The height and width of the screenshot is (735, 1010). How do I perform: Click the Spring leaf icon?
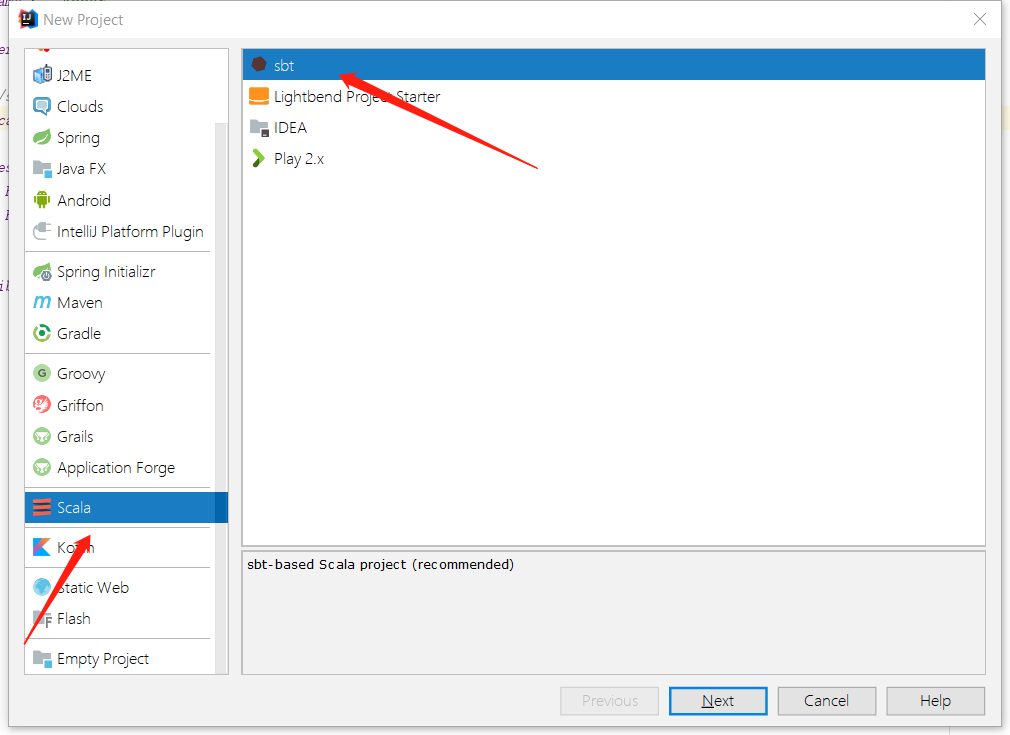pos(42,137)
